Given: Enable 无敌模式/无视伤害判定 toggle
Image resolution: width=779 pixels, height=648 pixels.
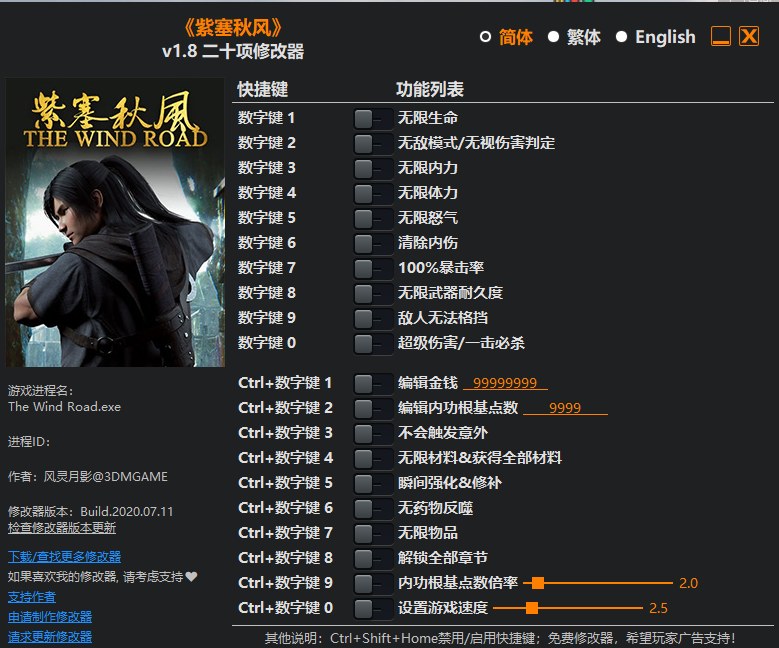Looking at the screenshot, I should (x=372, y=143).
